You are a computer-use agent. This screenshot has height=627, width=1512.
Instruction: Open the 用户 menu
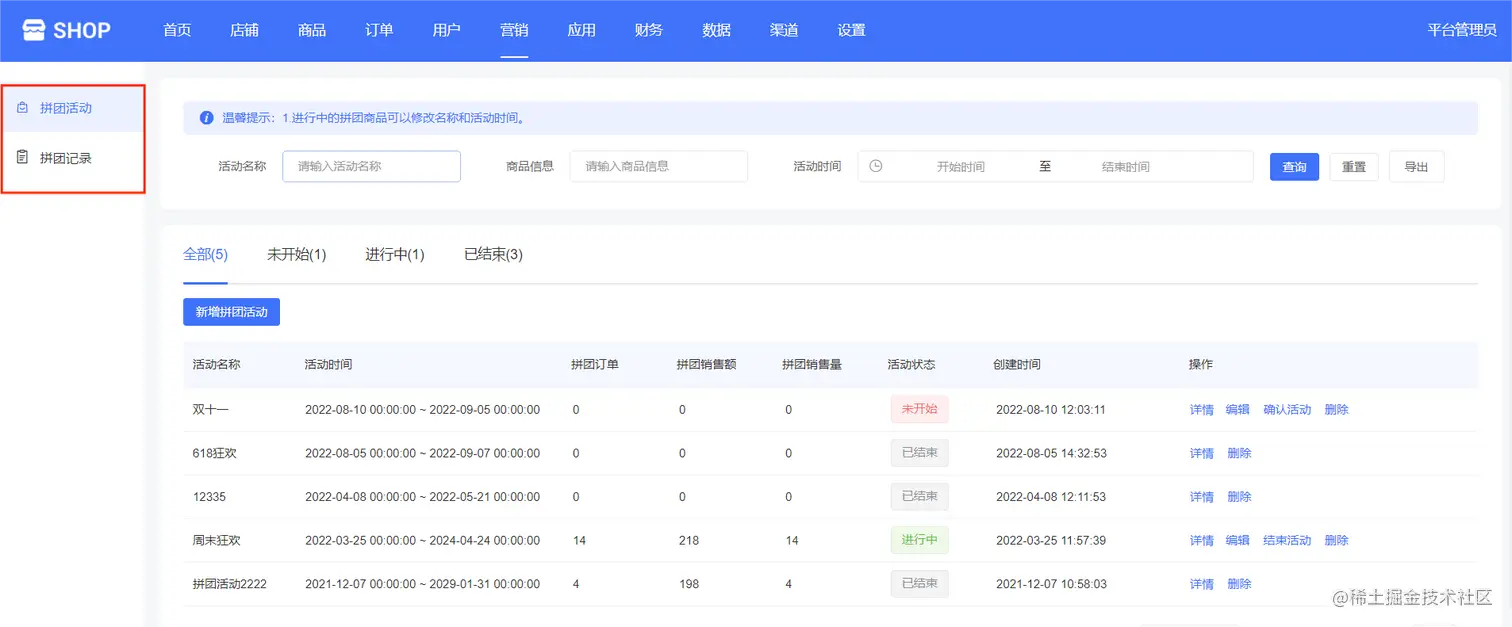[x=447, y=30]
